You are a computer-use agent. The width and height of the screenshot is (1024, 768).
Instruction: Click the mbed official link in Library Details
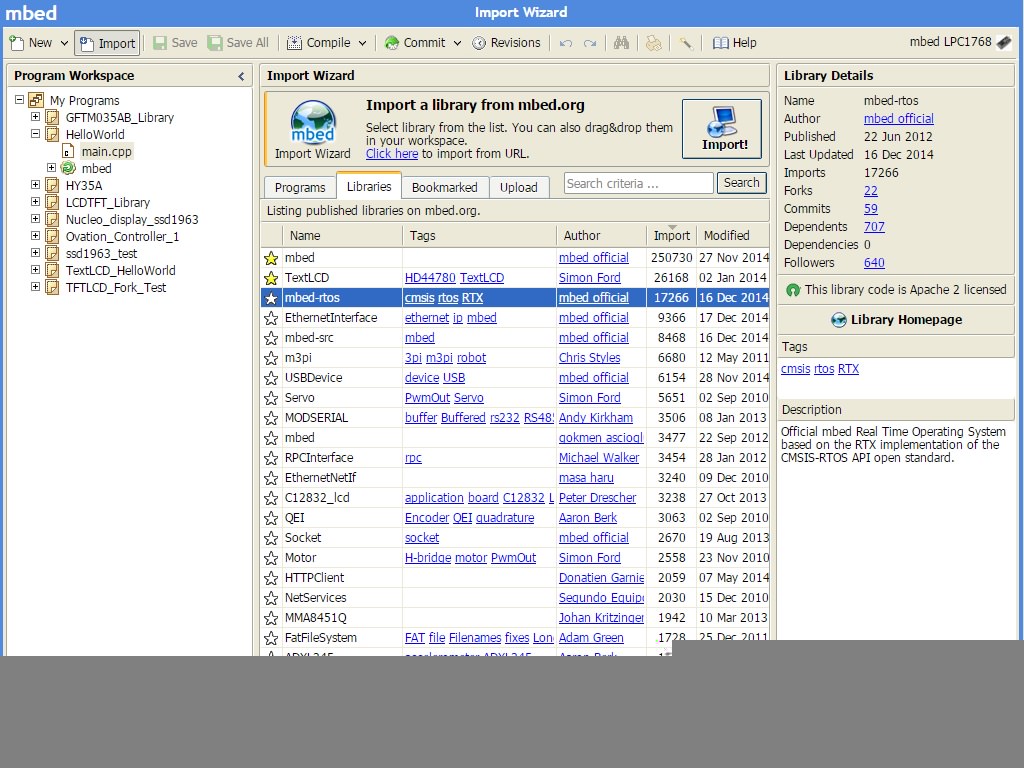[899, 119]
